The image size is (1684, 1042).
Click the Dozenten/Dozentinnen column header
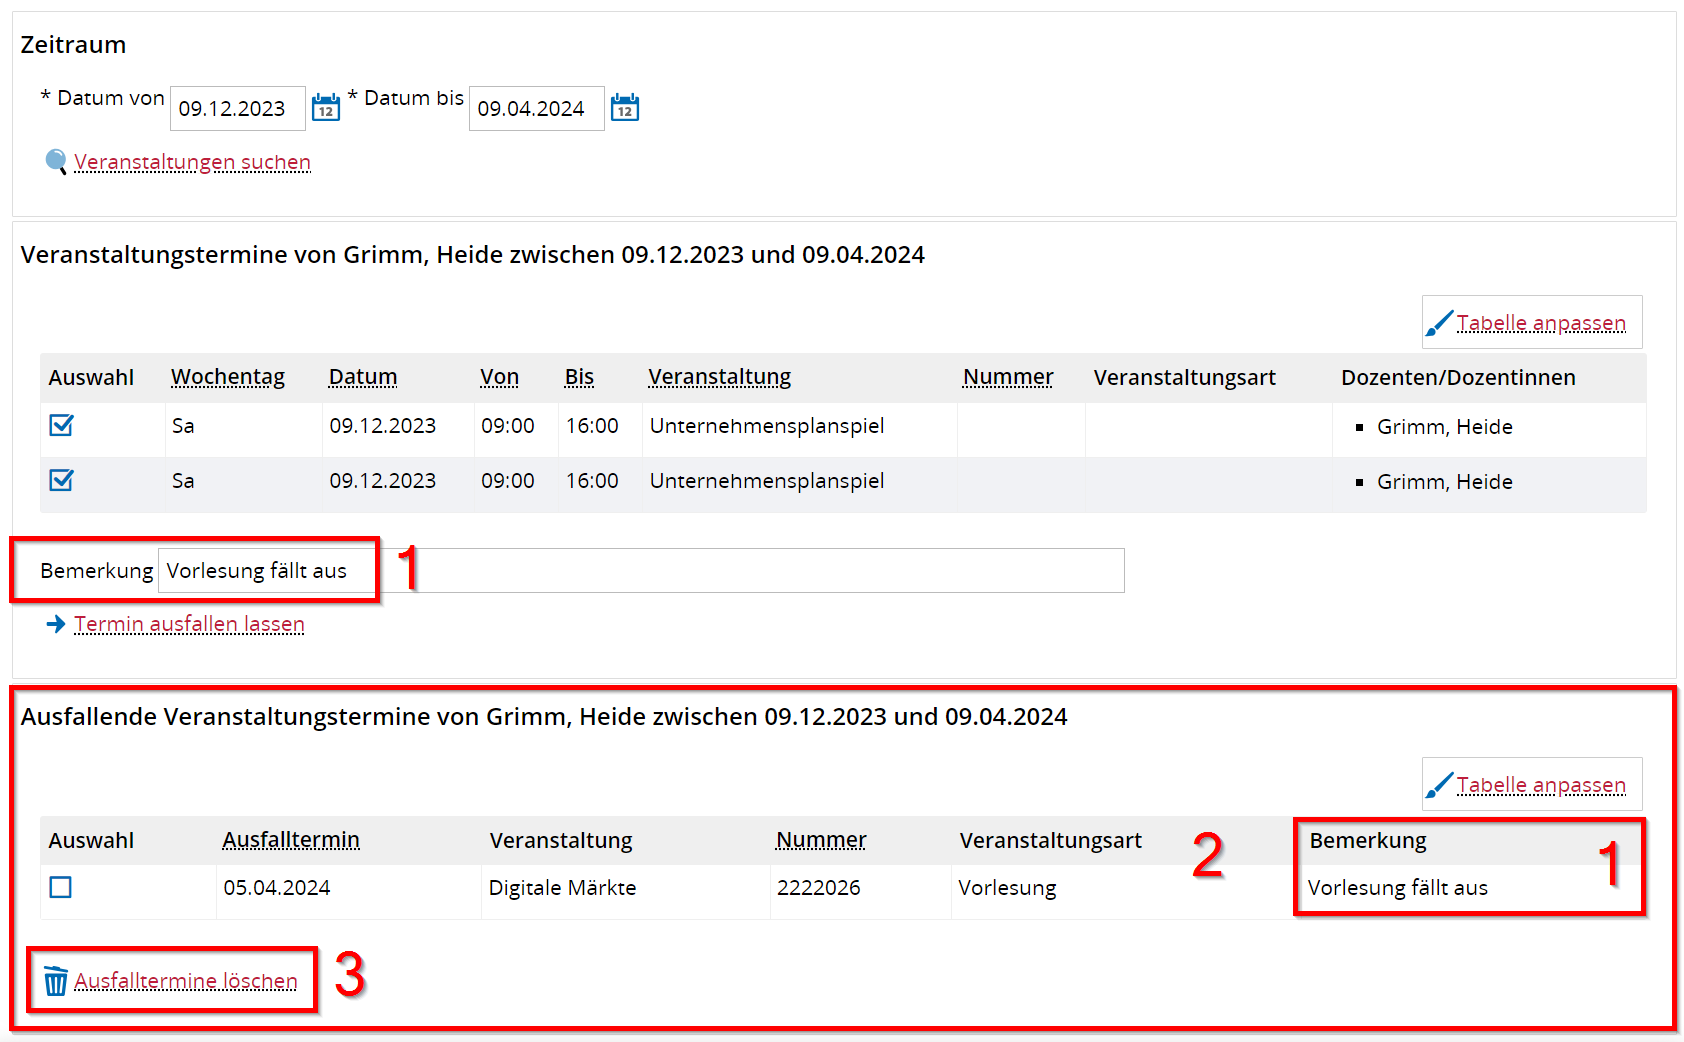click(1458, 377)
